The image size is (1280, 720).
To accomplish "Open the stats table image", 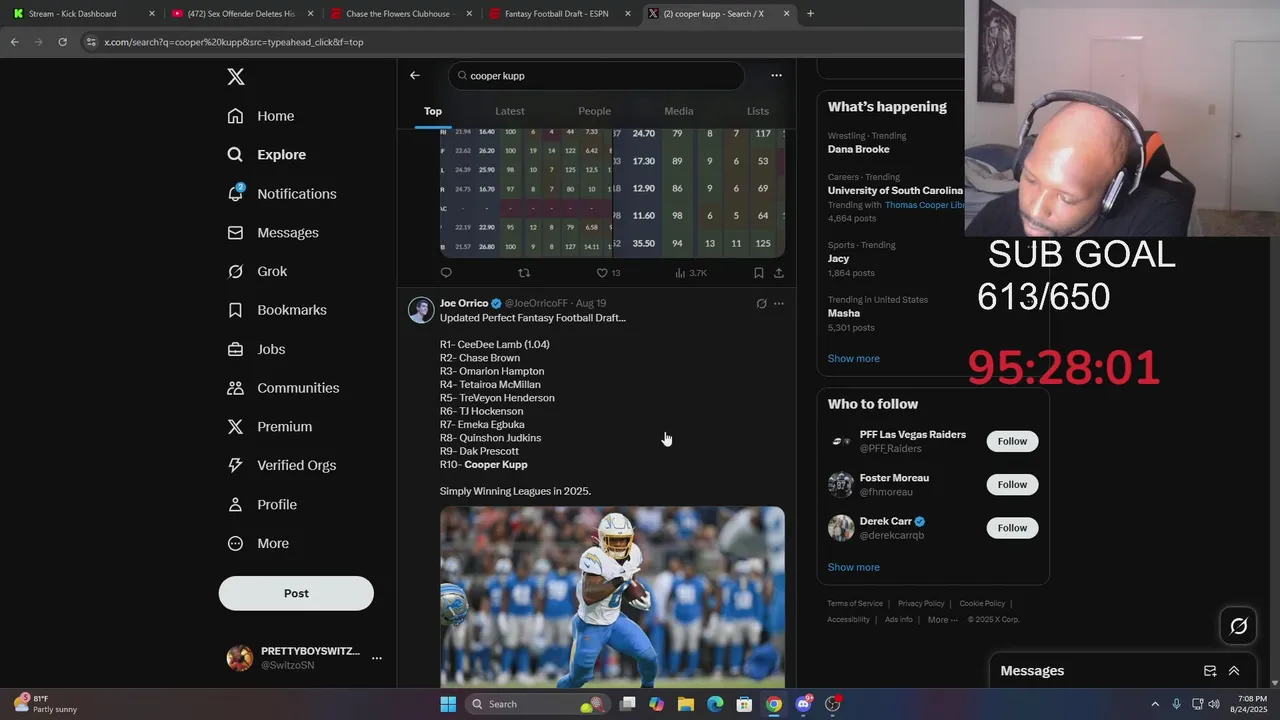I will point(612,193).
